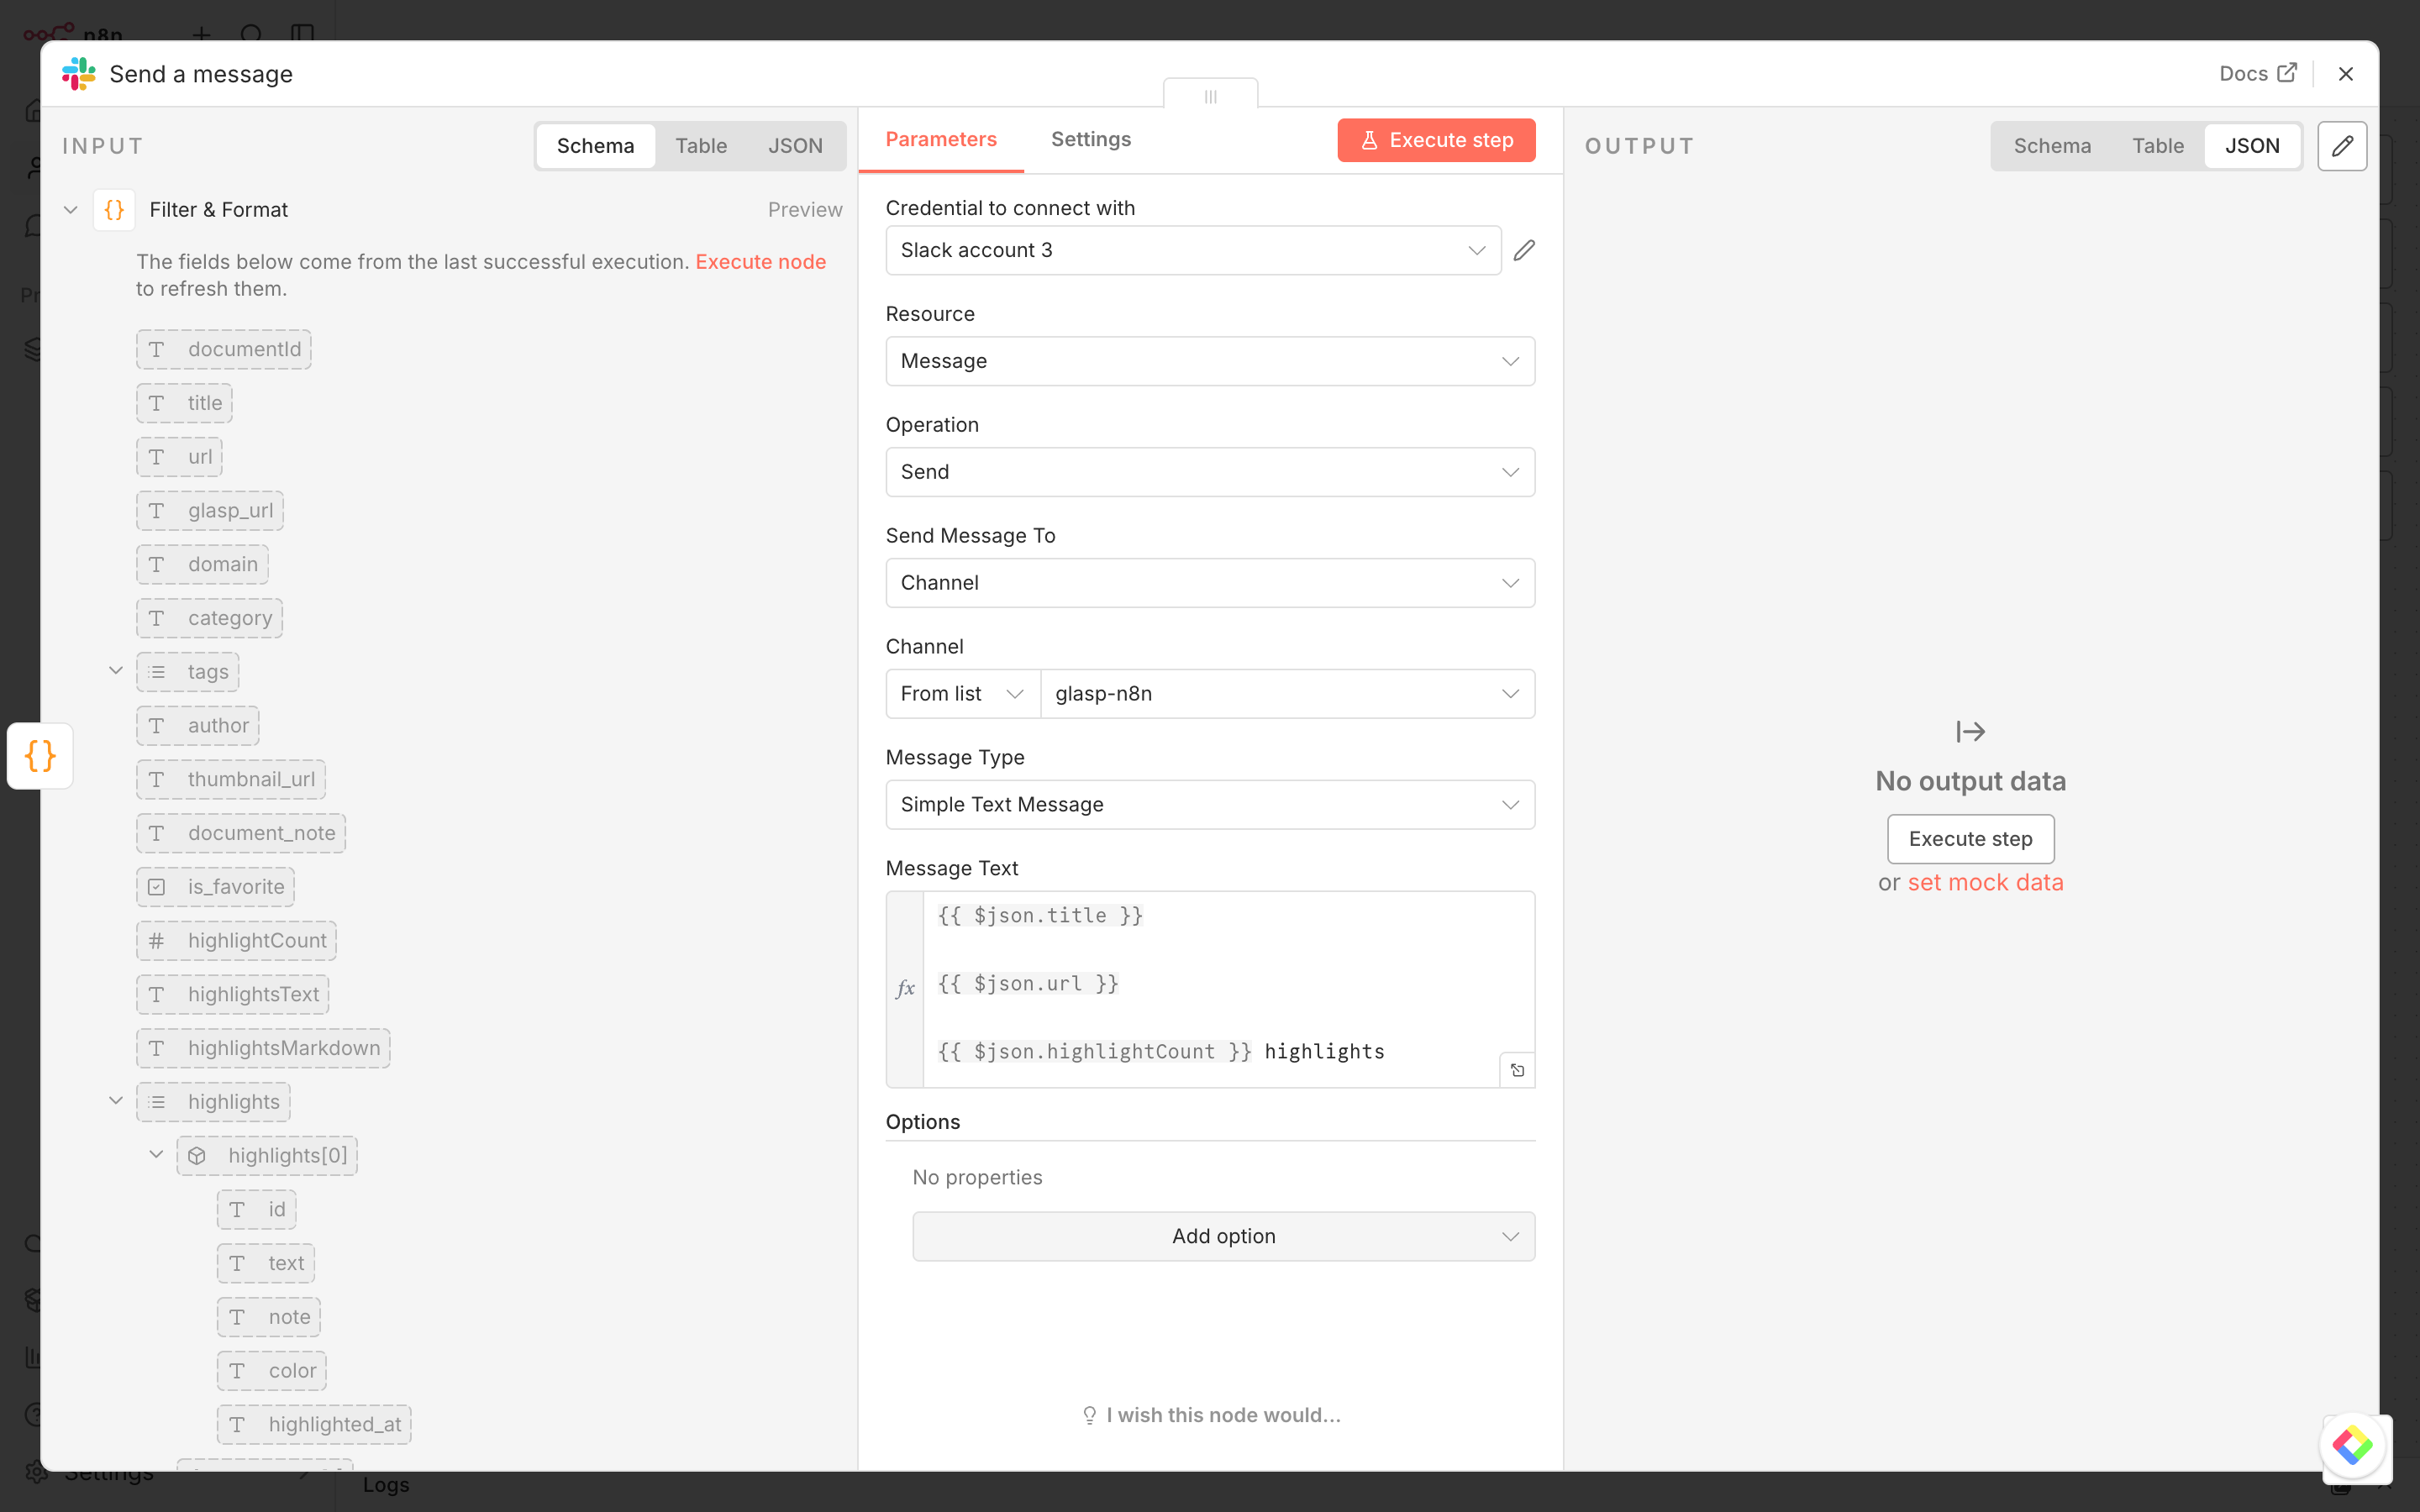Switch input view to Table
The image size is (2420, 1512).
point(700,146)
